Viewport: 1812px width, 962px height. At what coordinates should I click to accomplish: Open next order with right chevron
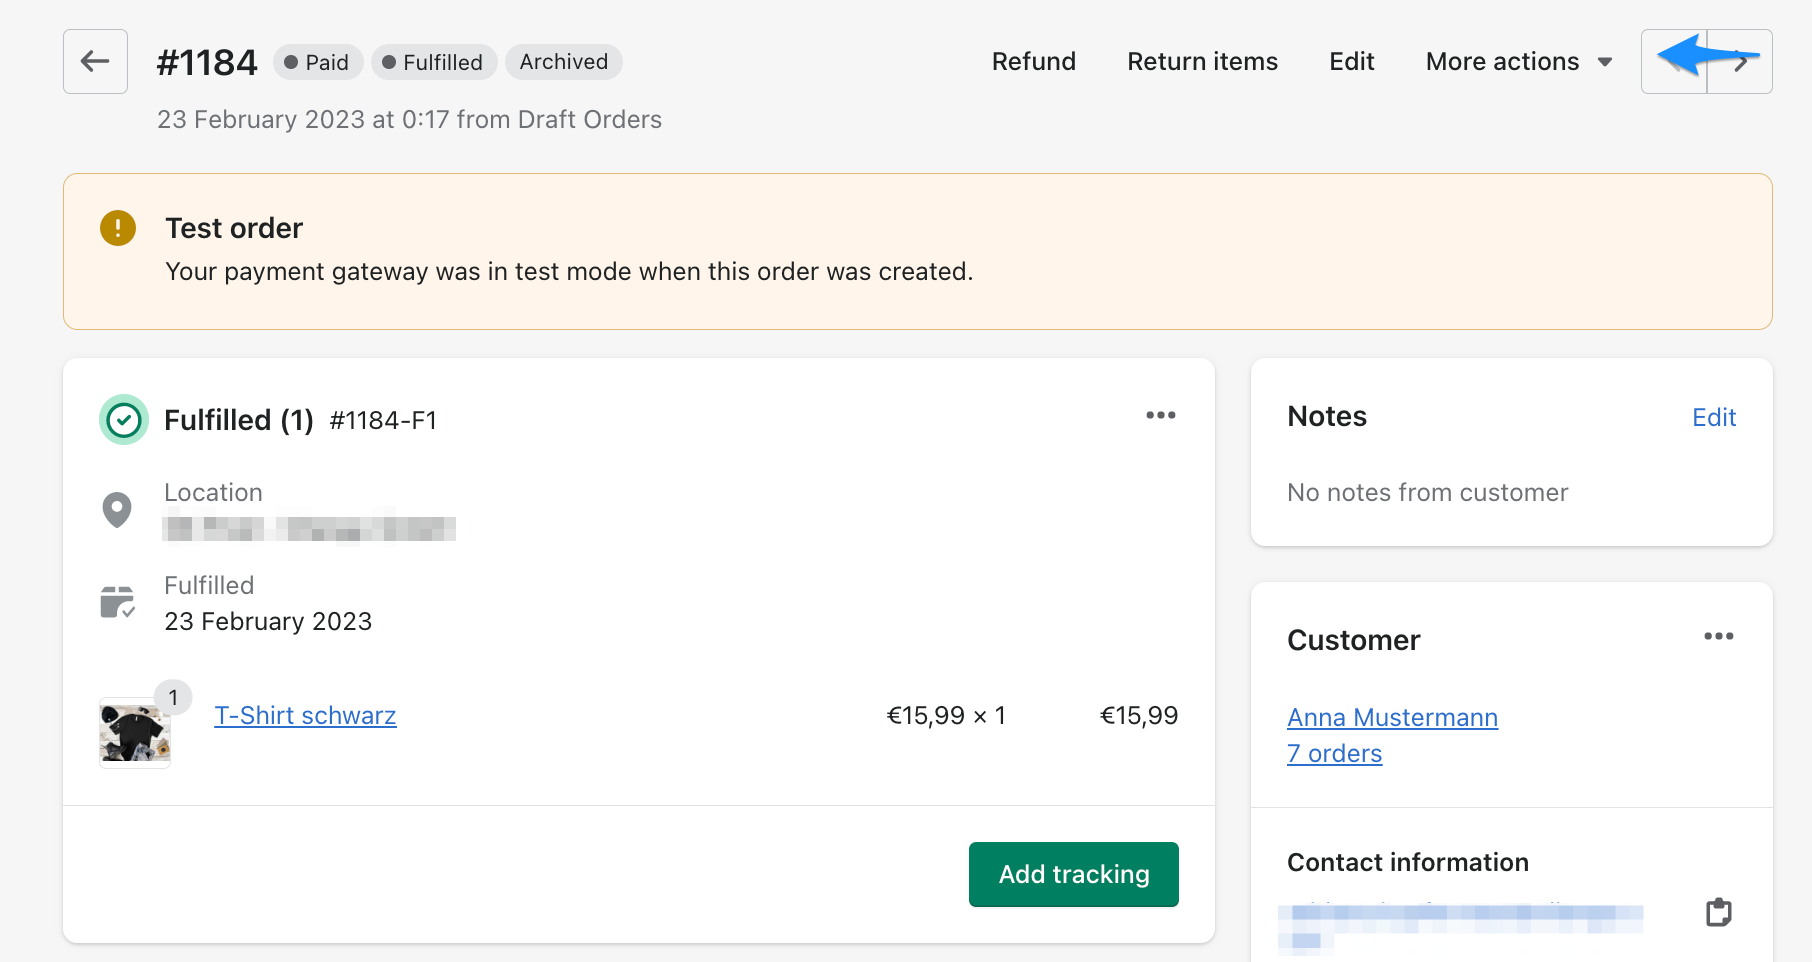tap(1740, 62)
